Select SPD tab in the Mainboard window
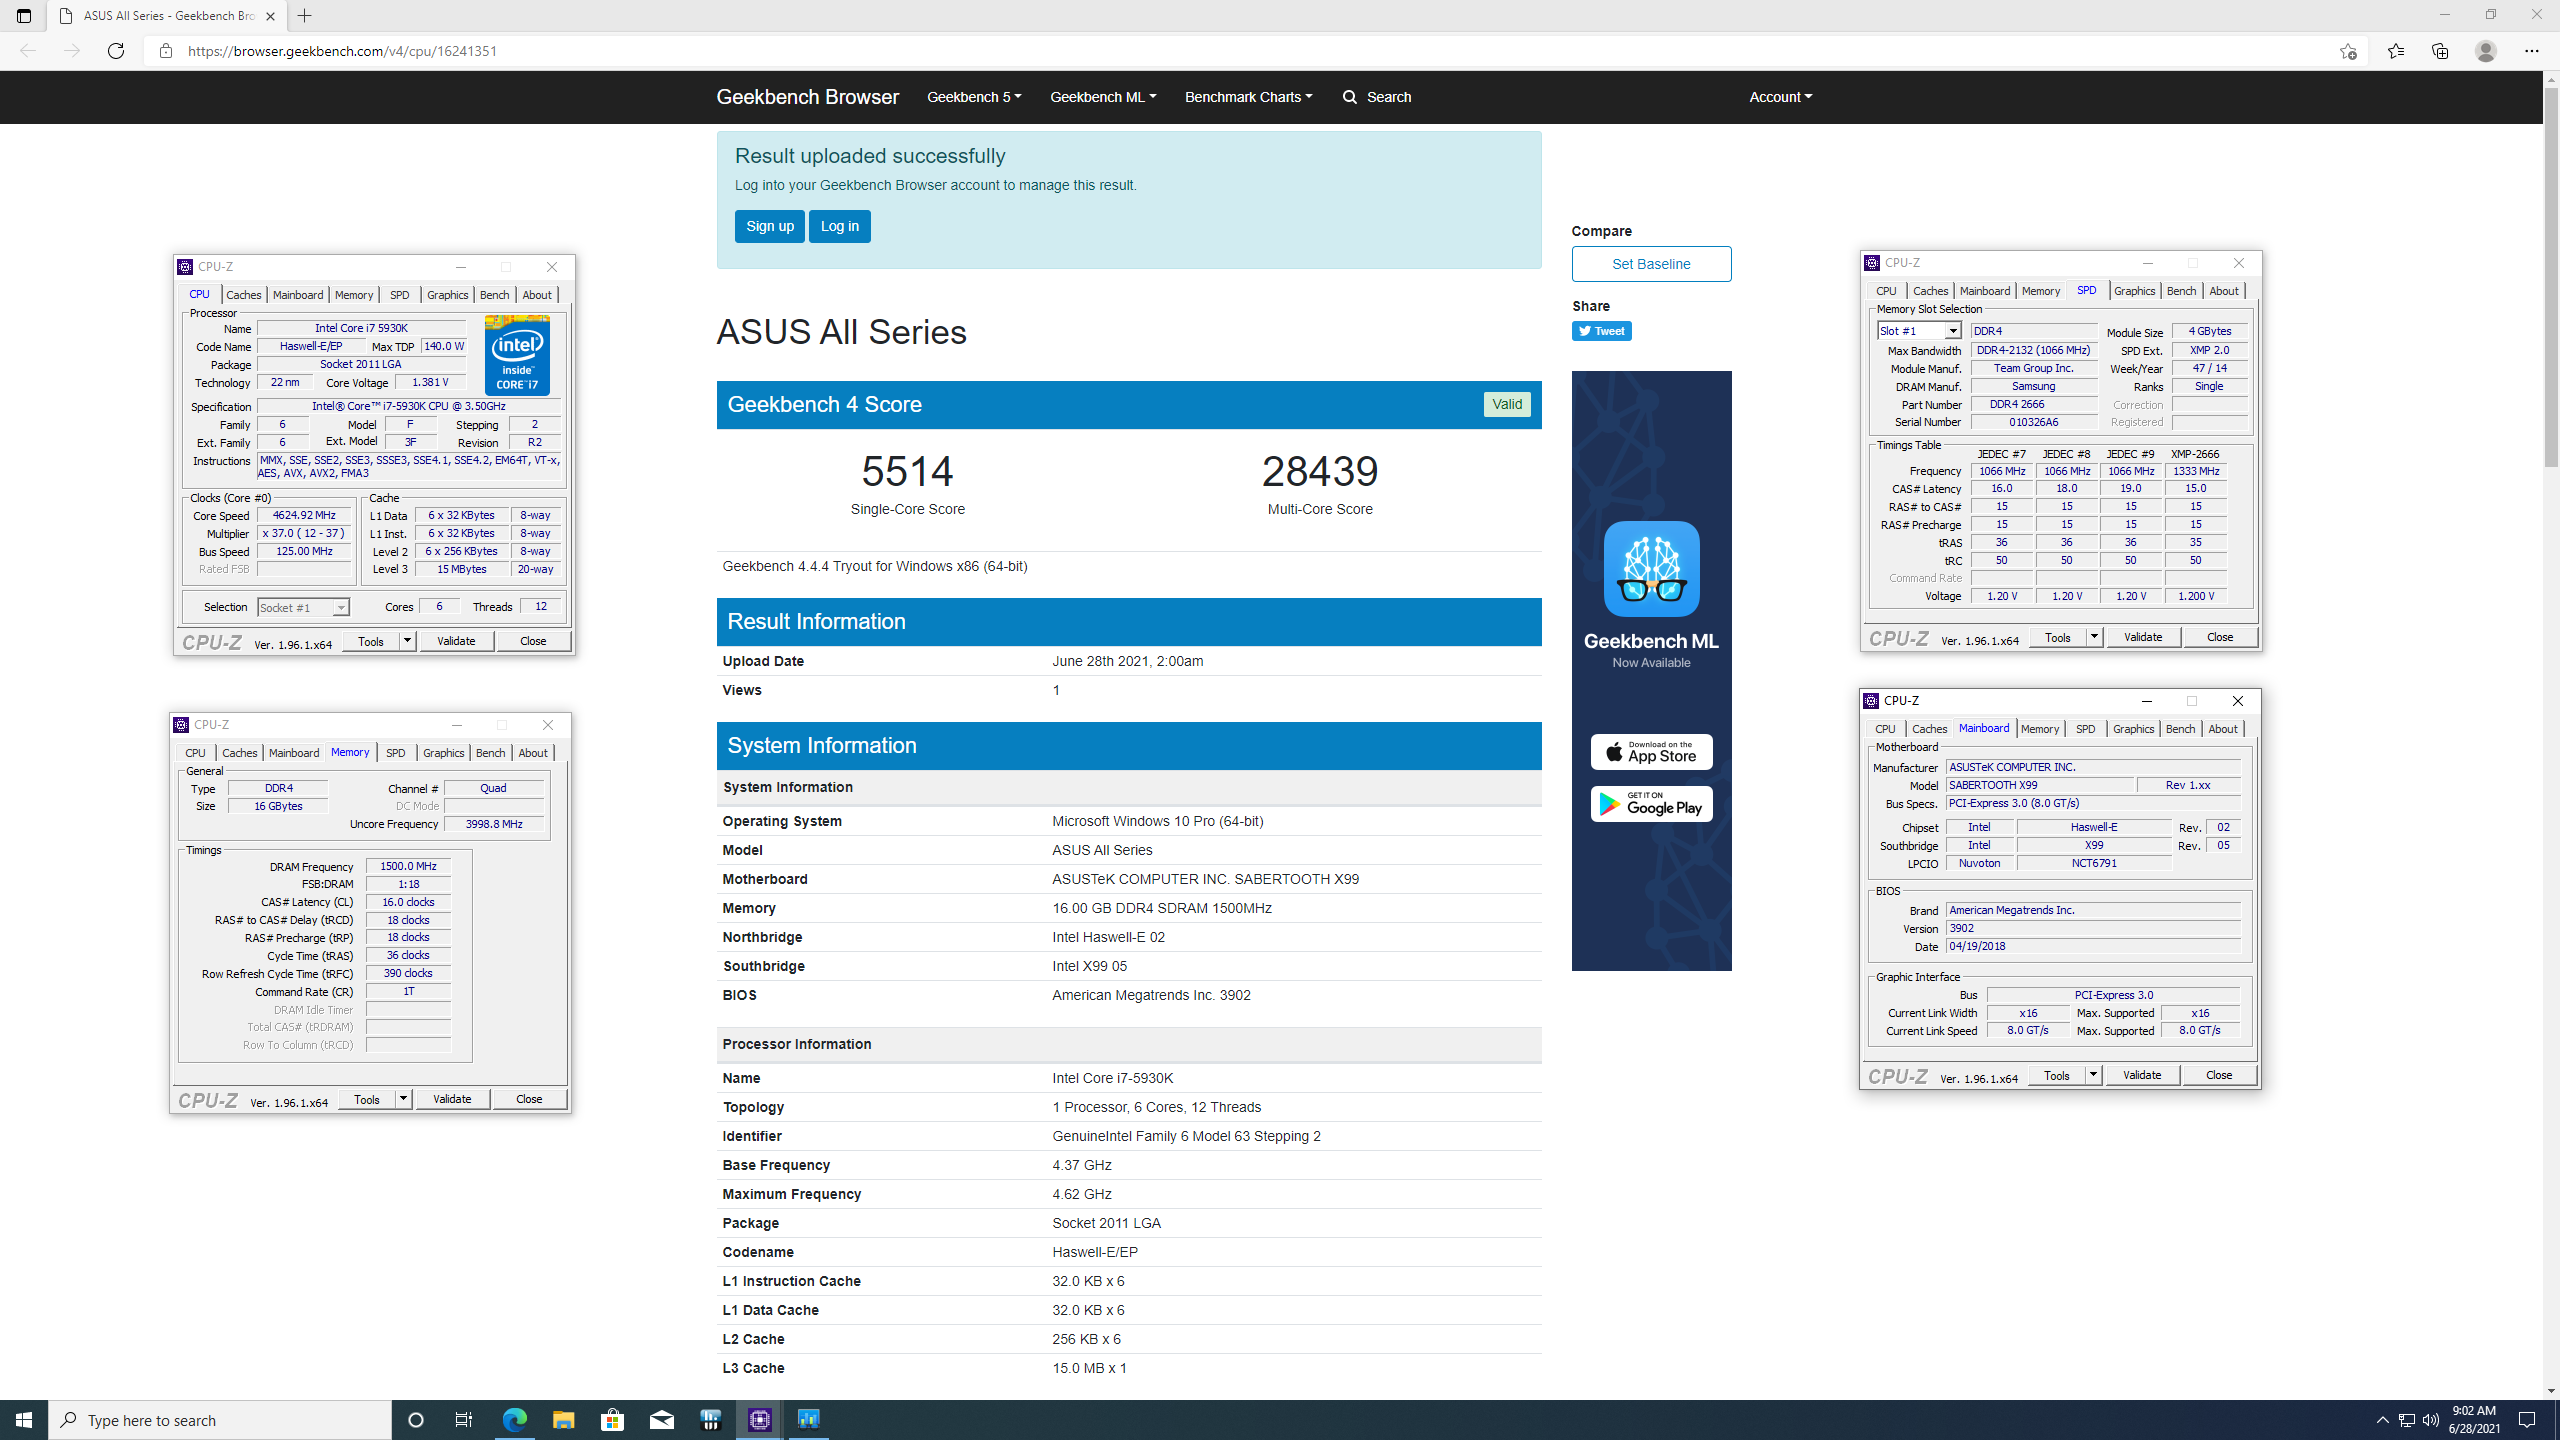 pos(2085,729)
